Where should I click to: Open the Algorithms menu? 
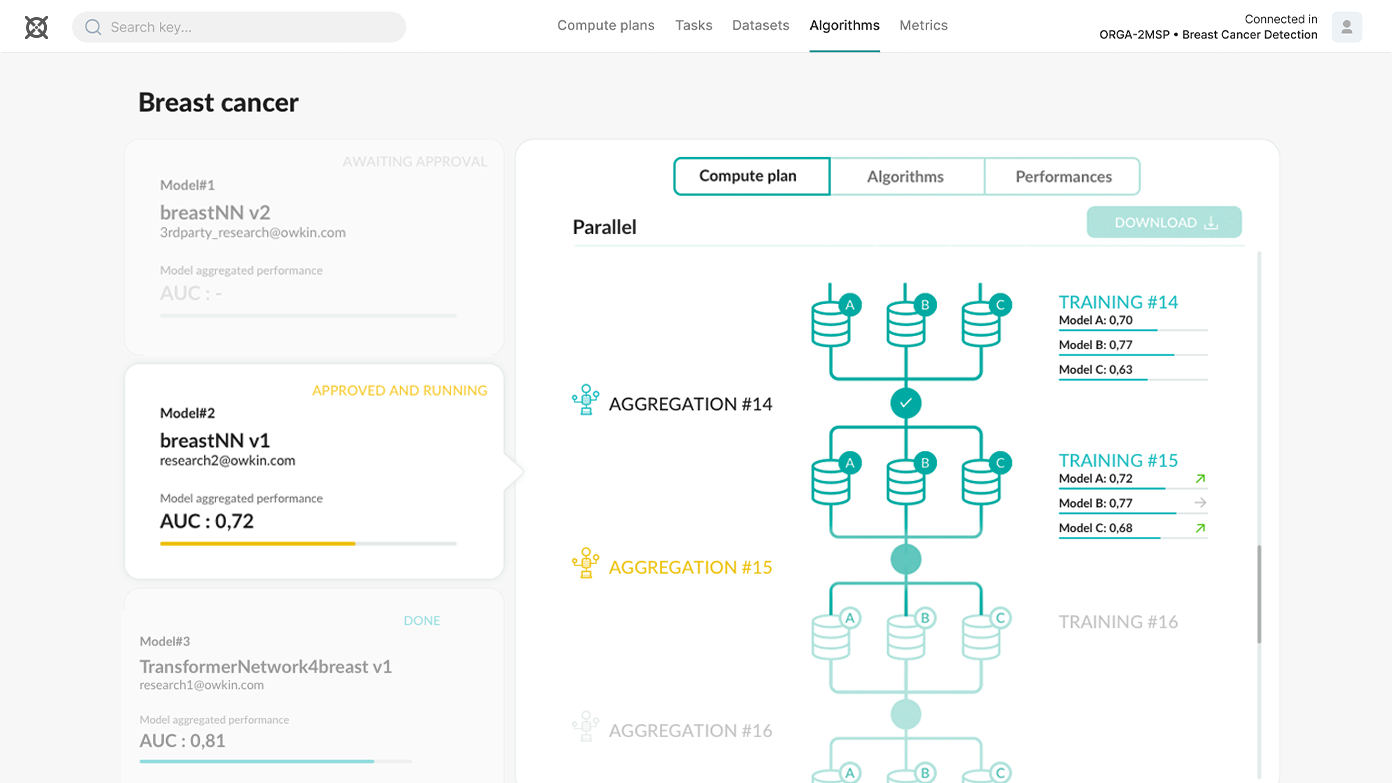845,26
